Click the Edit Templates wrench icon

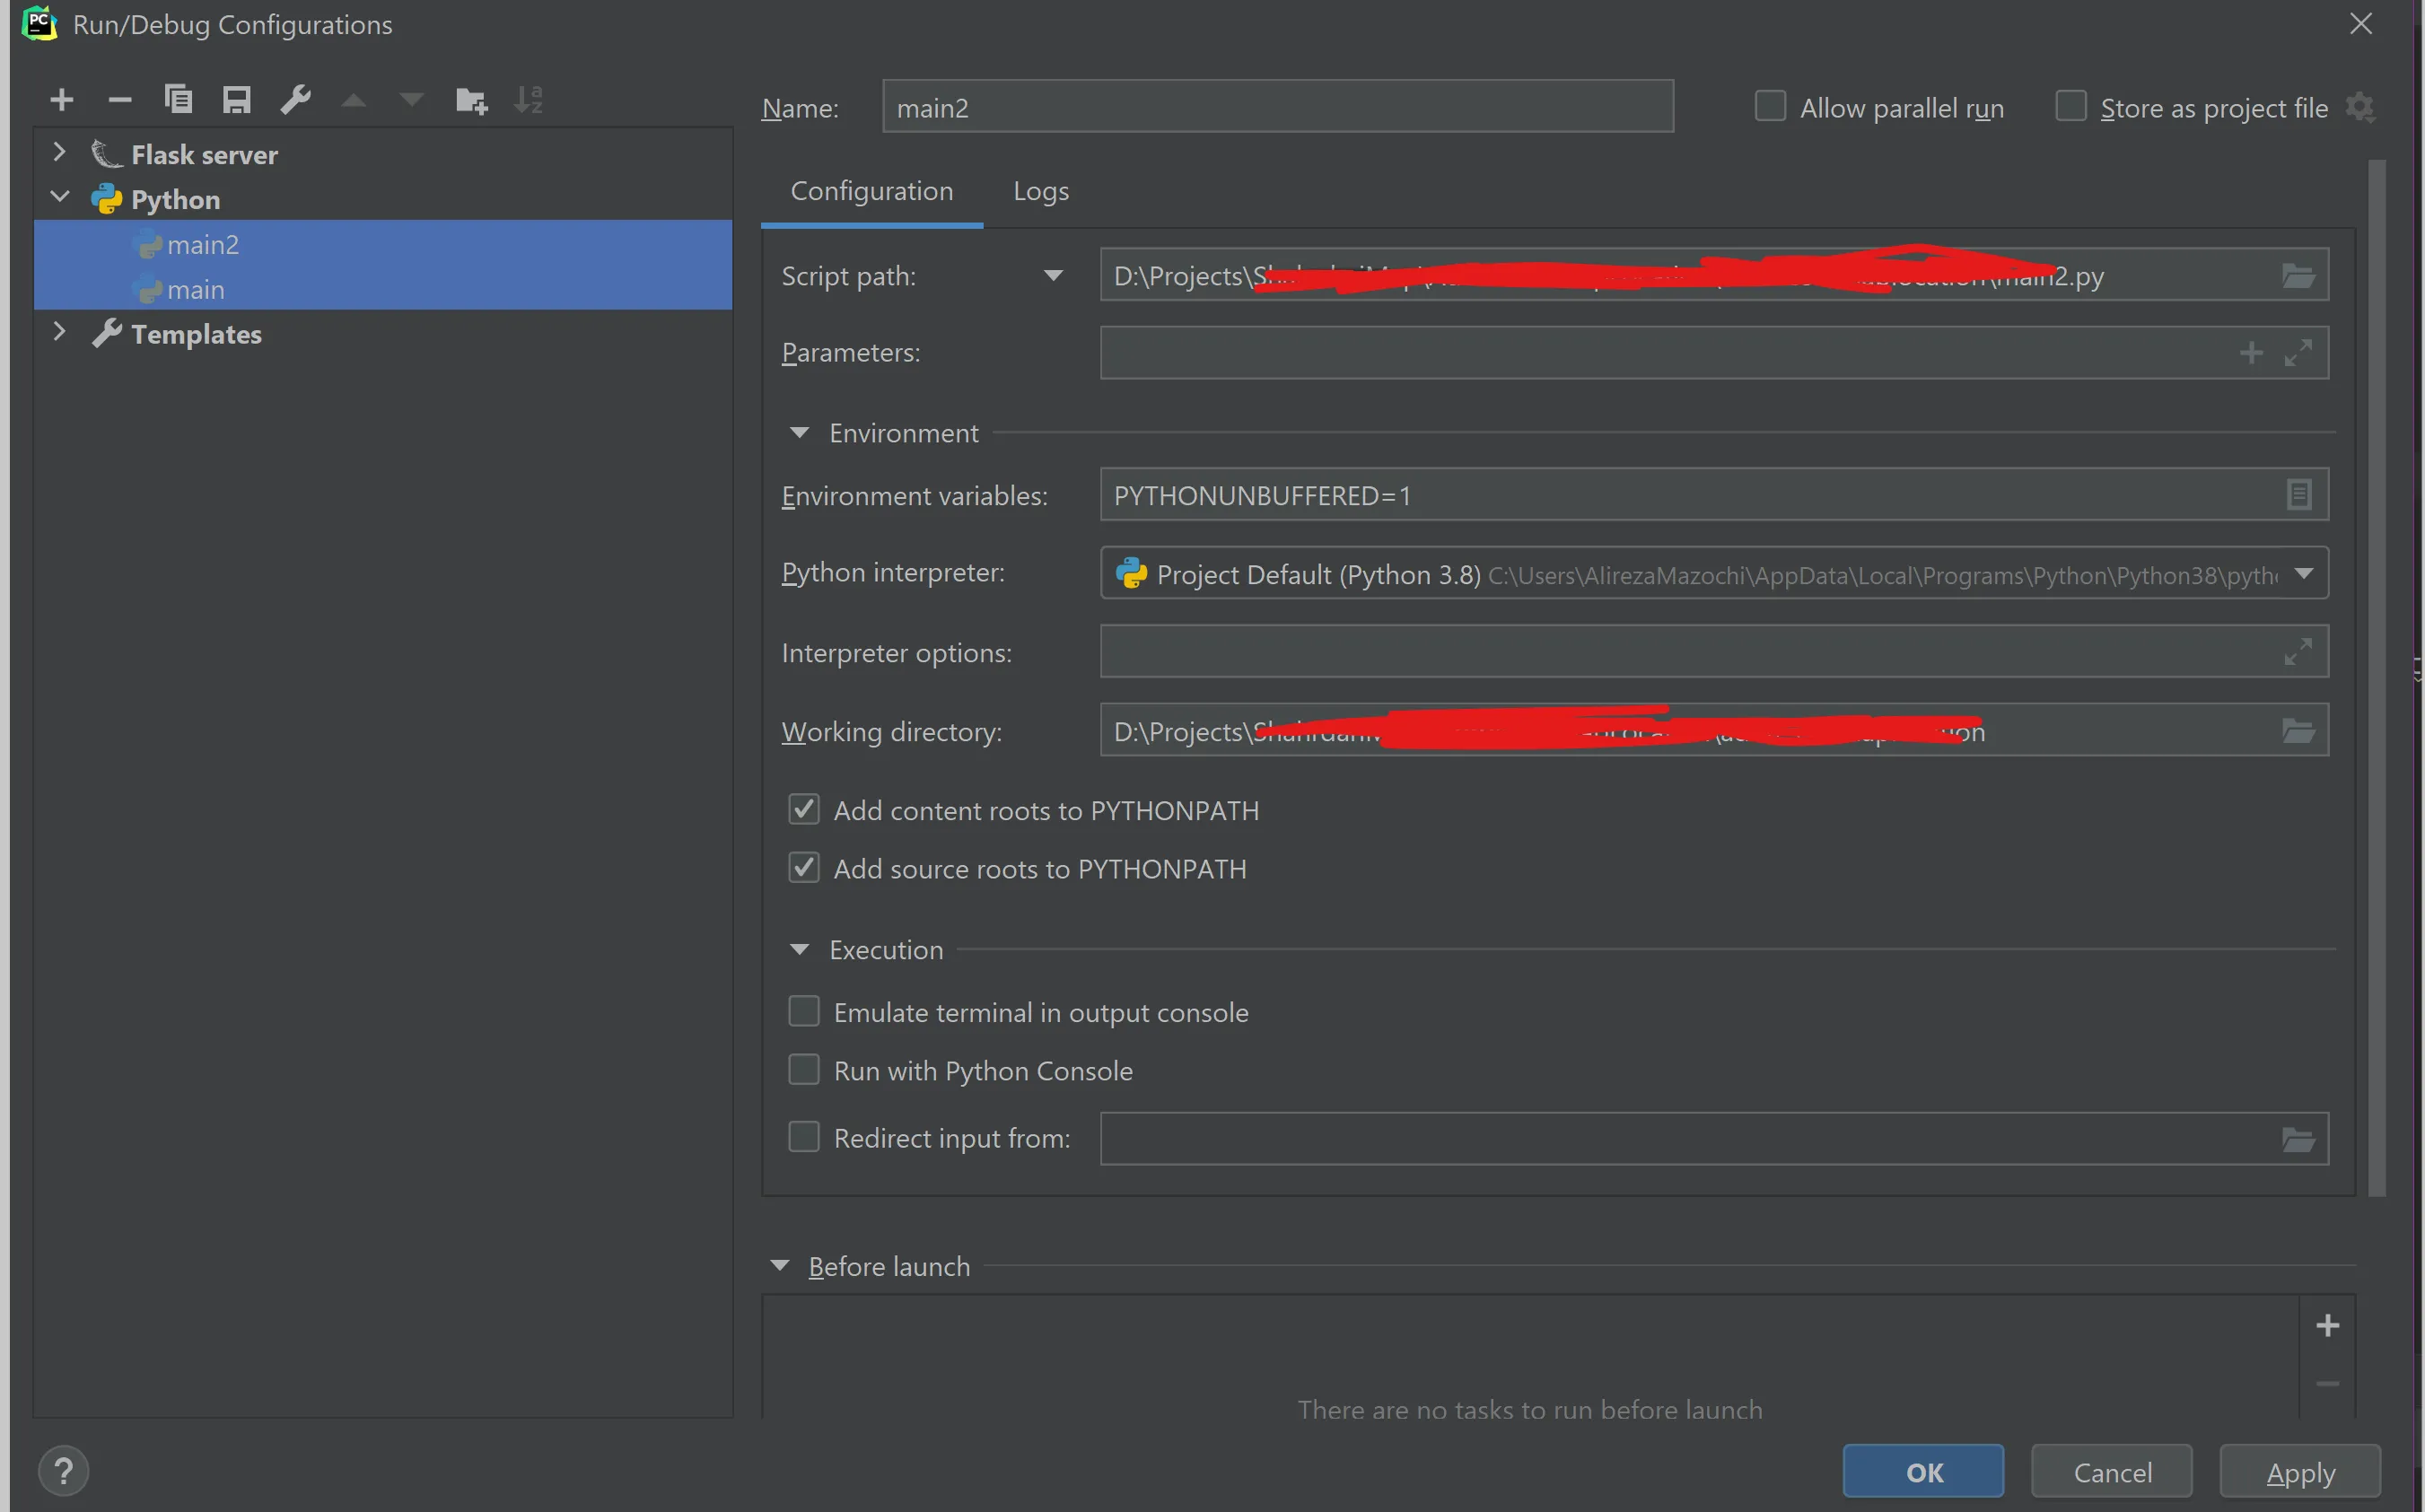click(295, 100)
